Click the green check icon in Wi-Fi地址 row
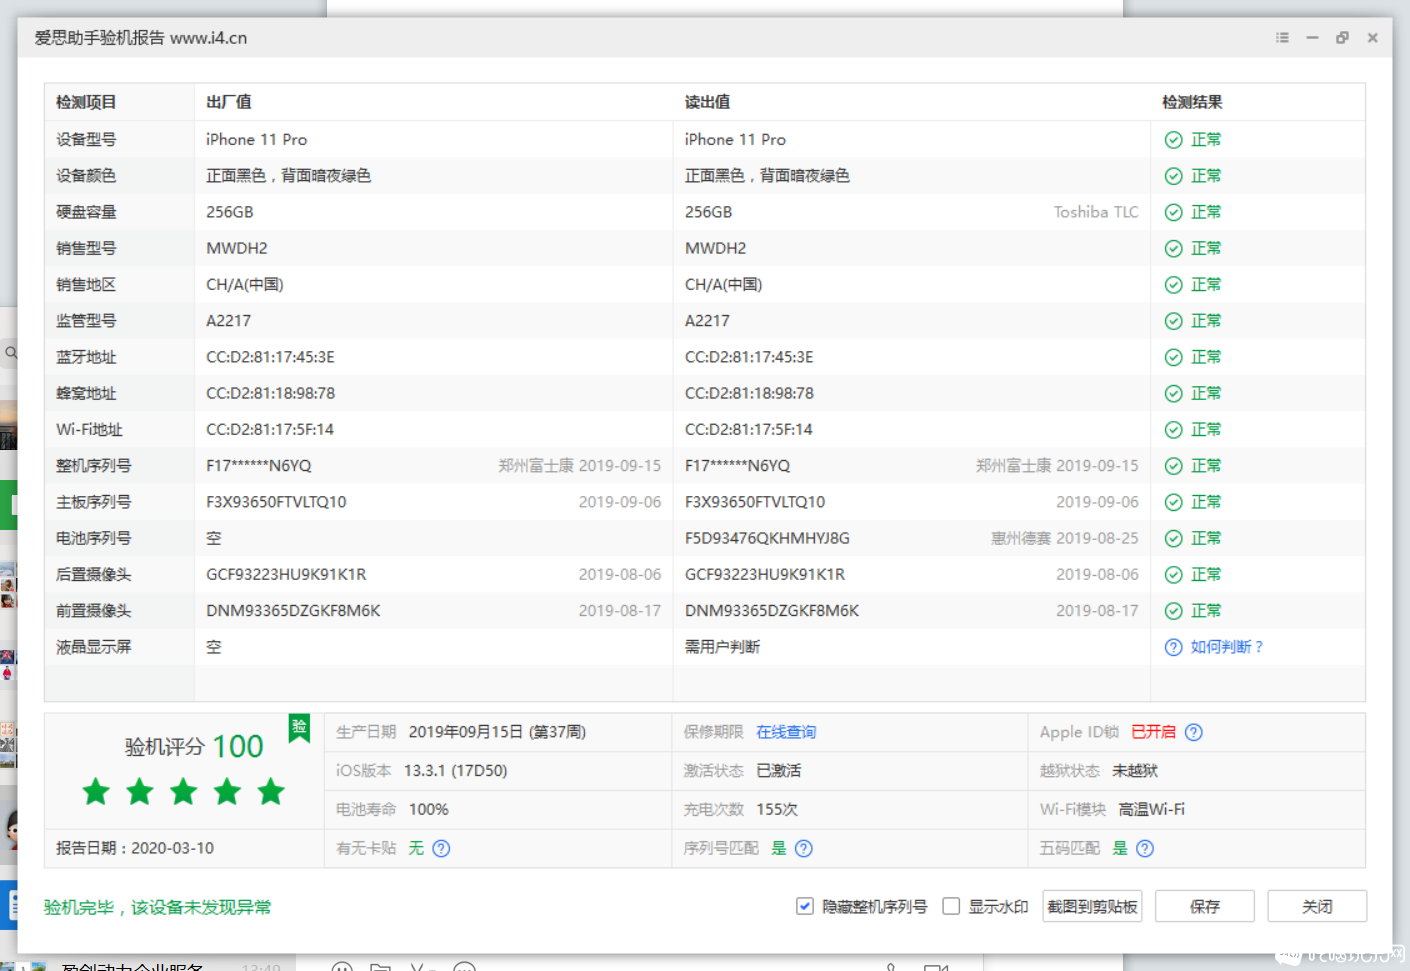The height and width of the screenshot is (971, 1410). point(1174,430)
